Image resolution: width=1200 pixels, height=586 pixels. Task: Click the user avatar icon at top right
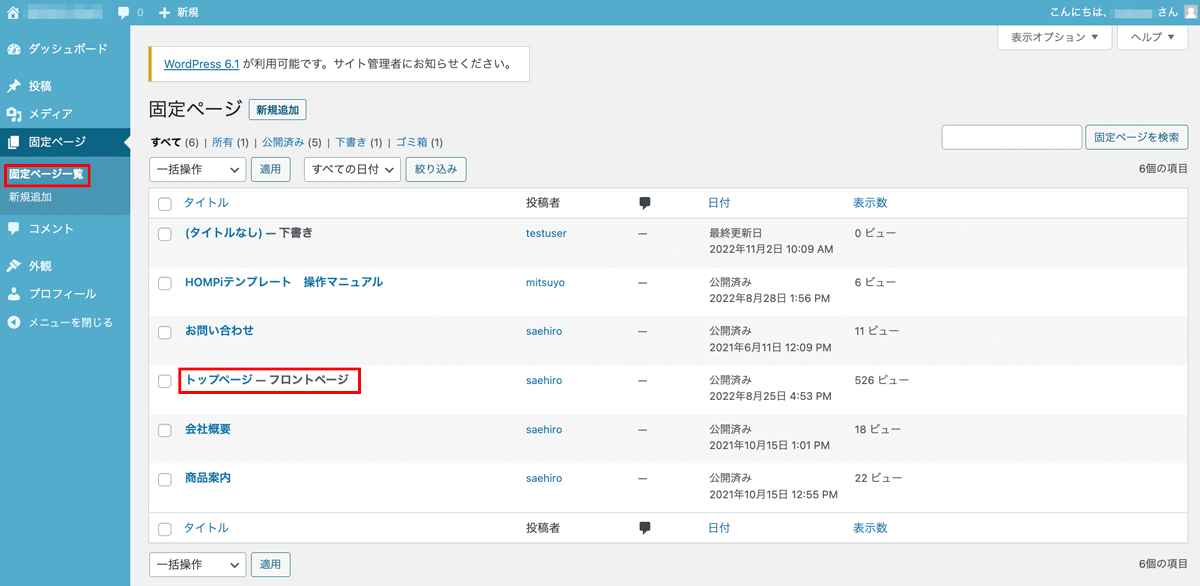click(1189, 12)
